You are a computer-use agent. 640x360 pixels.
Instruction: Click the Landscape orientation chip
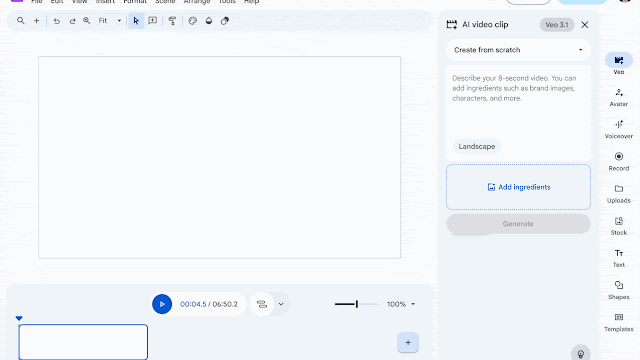click(x=476, y=147)
